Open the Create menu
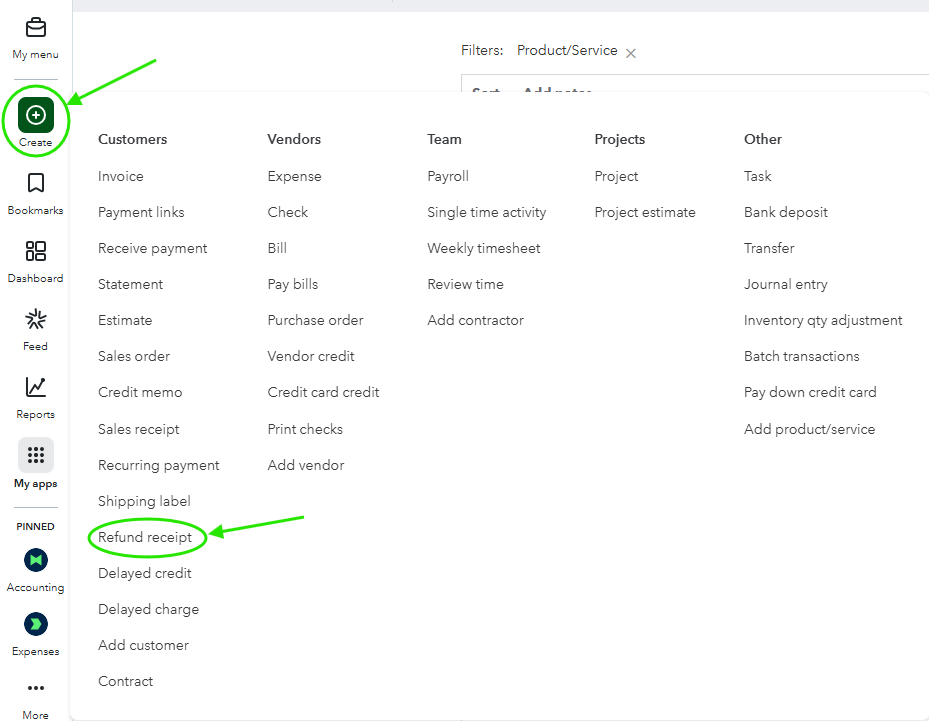929x721 pixels. pos(35,115)
